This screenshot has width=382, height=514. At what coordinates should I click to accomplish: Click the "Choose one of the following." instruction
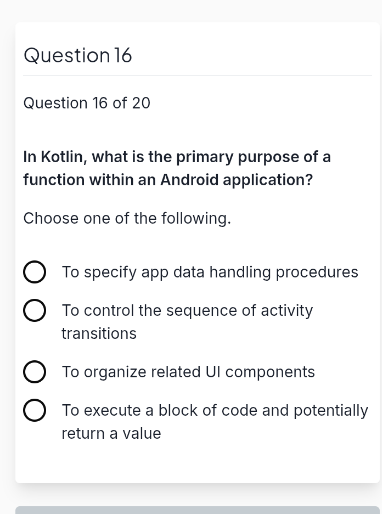(127, 219)
